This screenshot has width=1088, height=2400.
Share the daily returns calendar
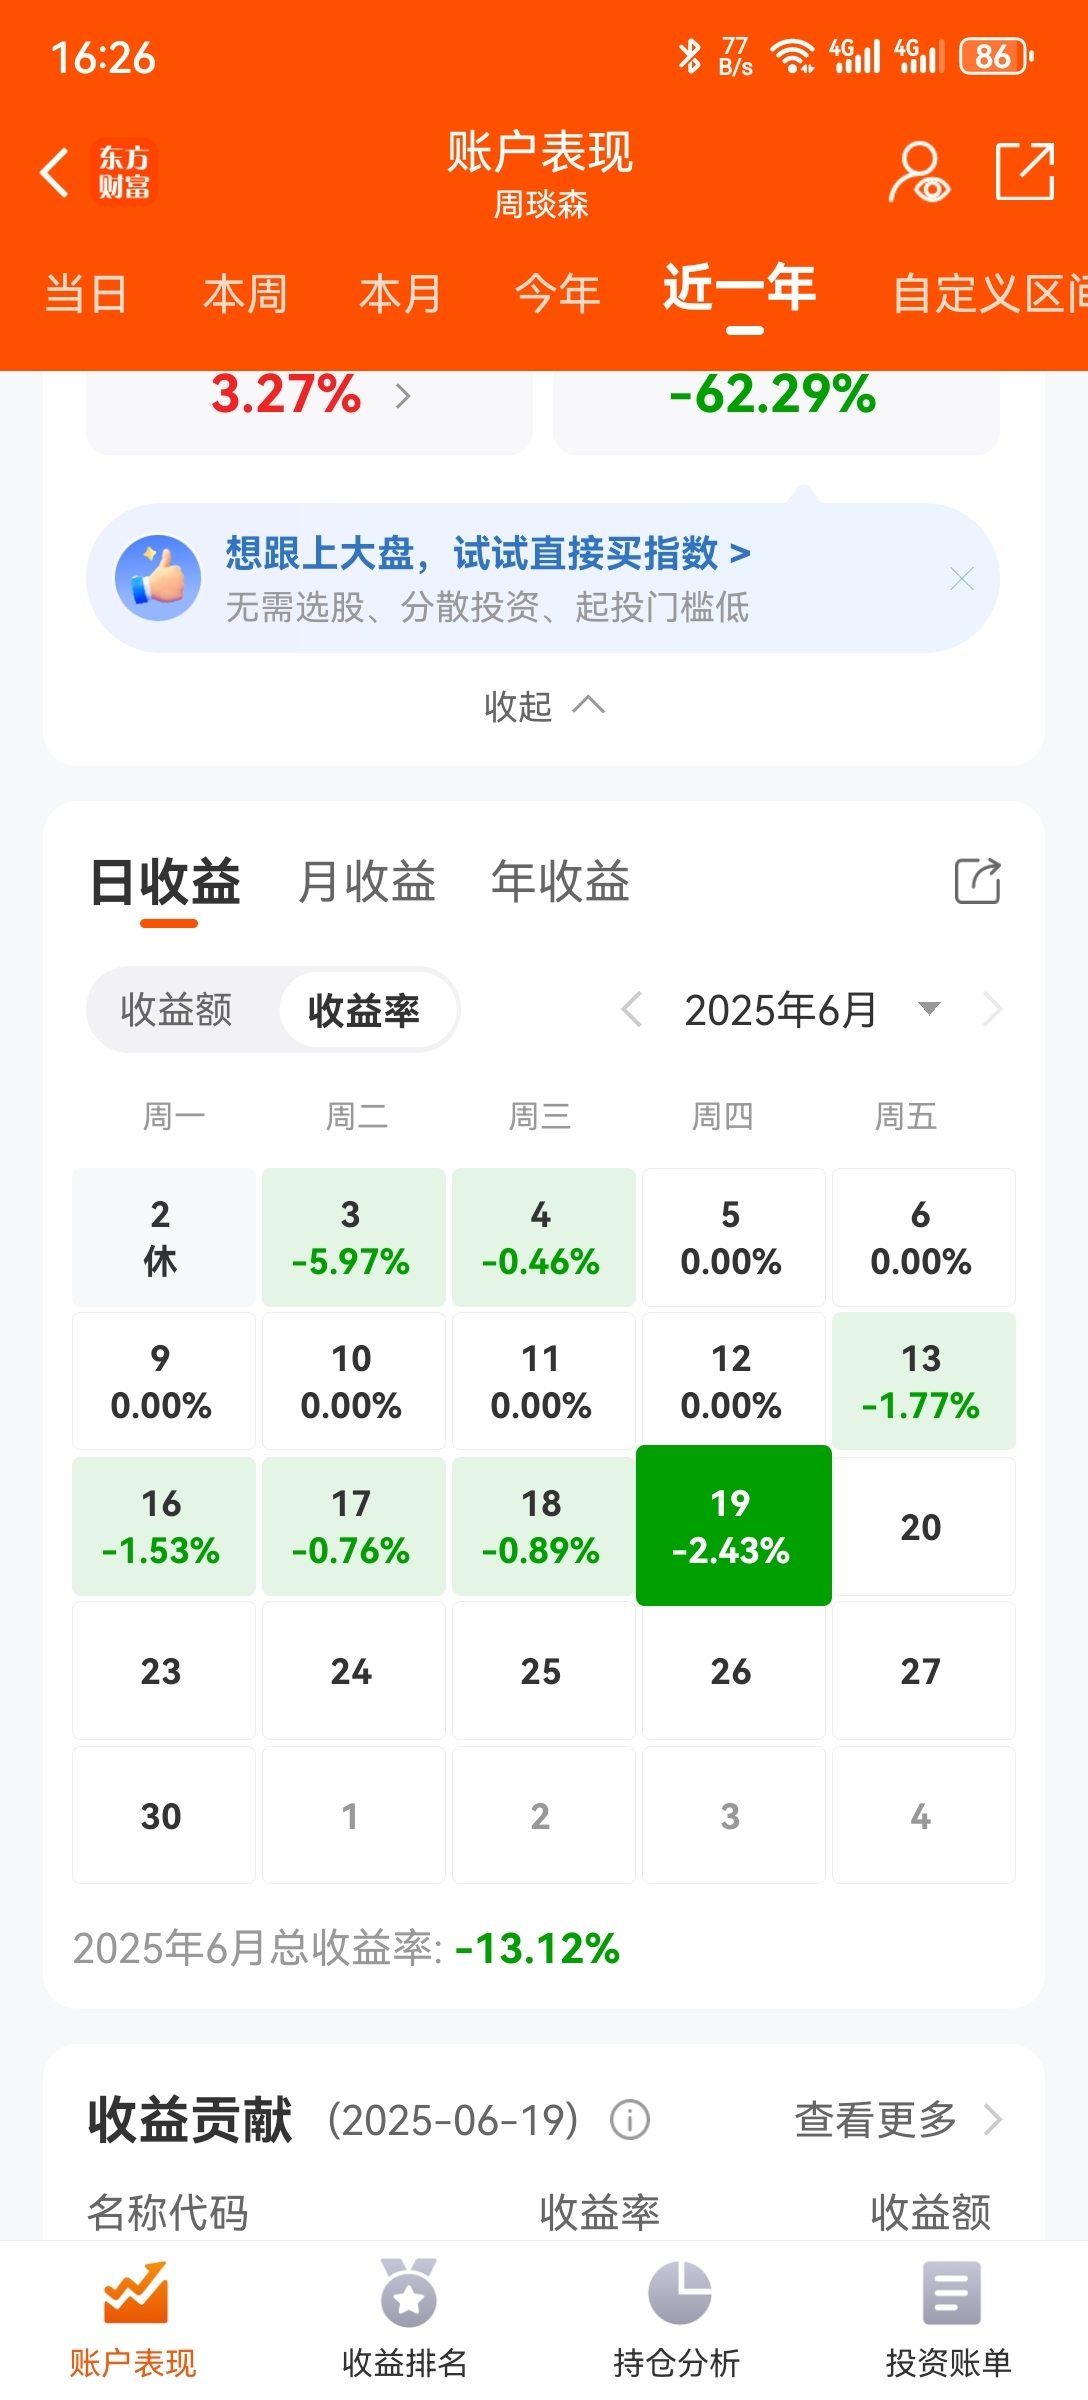point(977,881)
